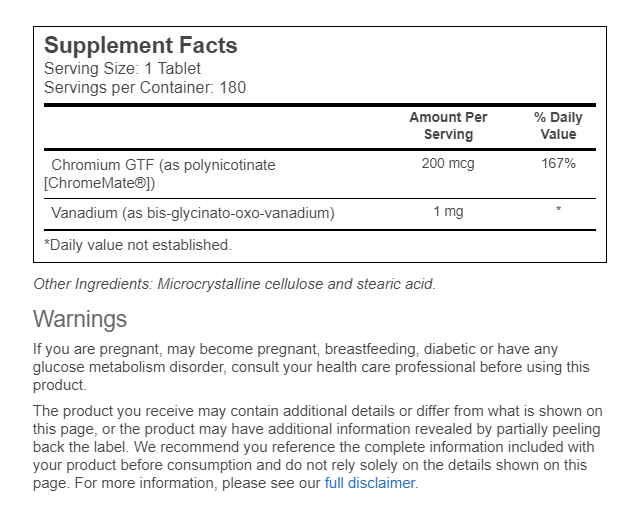Click the Serving Size: 1 Tablet line
The width and height of the screenshot is (636, 520).
point(122,69)
